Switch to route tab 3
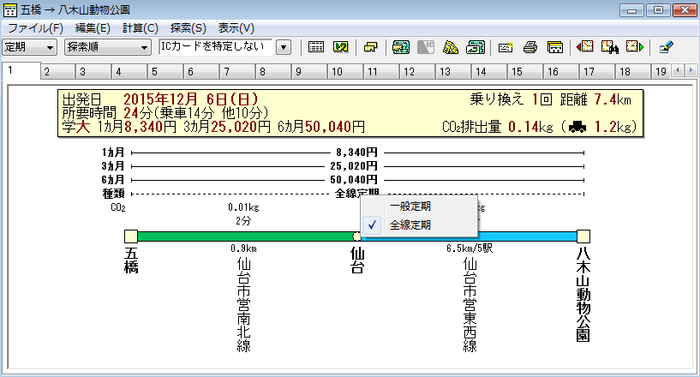Image resolution: width=700 pixels, height=377 pixels. [x=94, y=72]
